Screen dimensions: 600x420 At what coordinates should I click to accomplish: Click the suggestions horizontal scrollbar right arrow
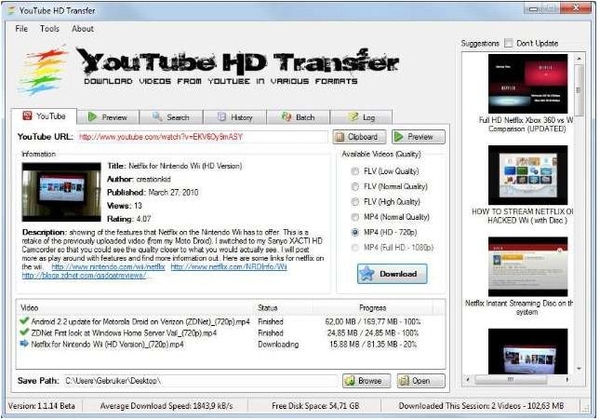pos(567,379)
